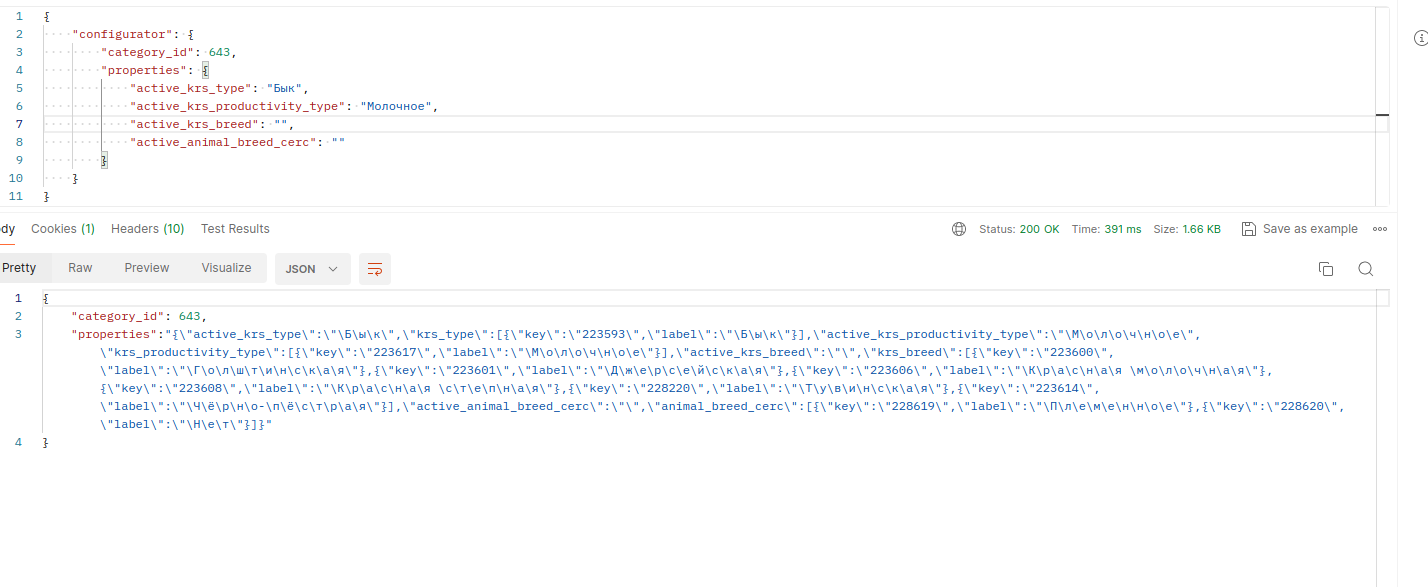Screen dimensions: 1428x587
Task: Open search in response body
Action: pos(1365,269)
